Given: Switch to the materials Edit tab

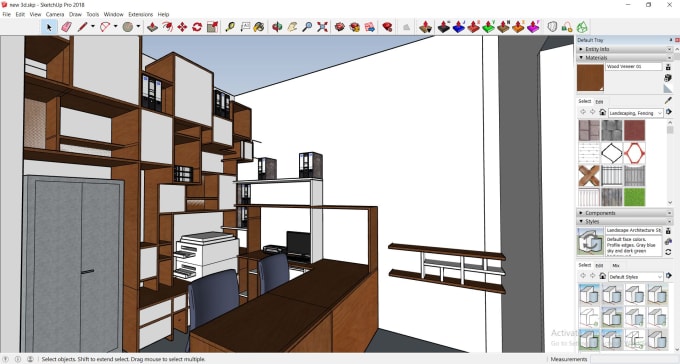Looking at the screenshot, I should click(x=599, y=102).
